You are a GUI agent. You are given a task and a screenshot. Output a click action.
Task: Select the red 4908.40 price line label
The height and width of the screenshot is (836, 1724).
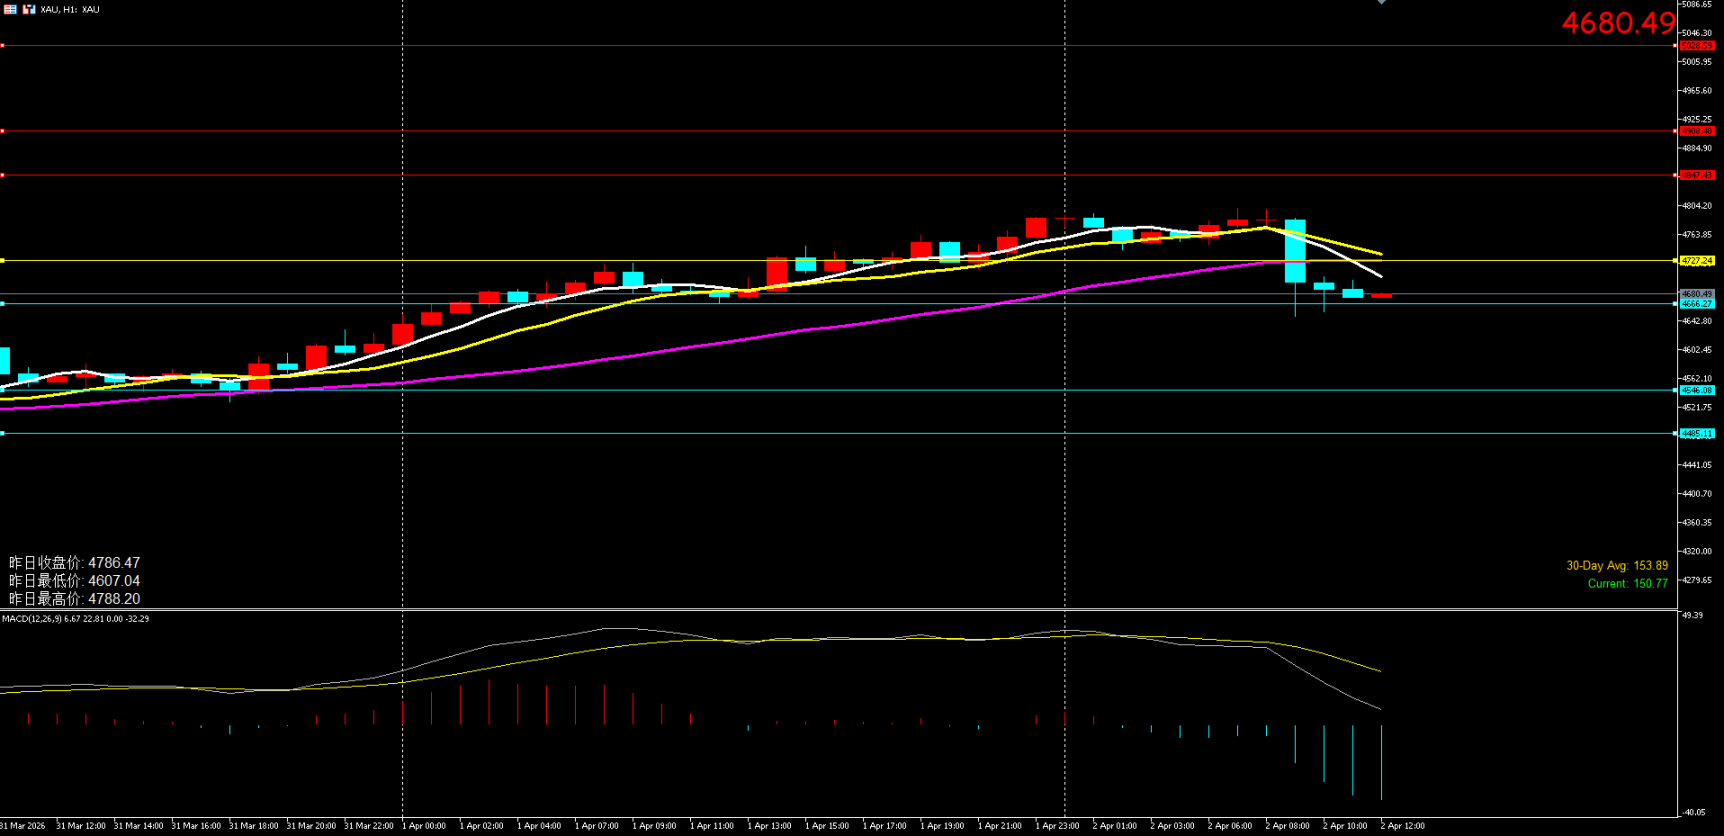coord(1696,131)
